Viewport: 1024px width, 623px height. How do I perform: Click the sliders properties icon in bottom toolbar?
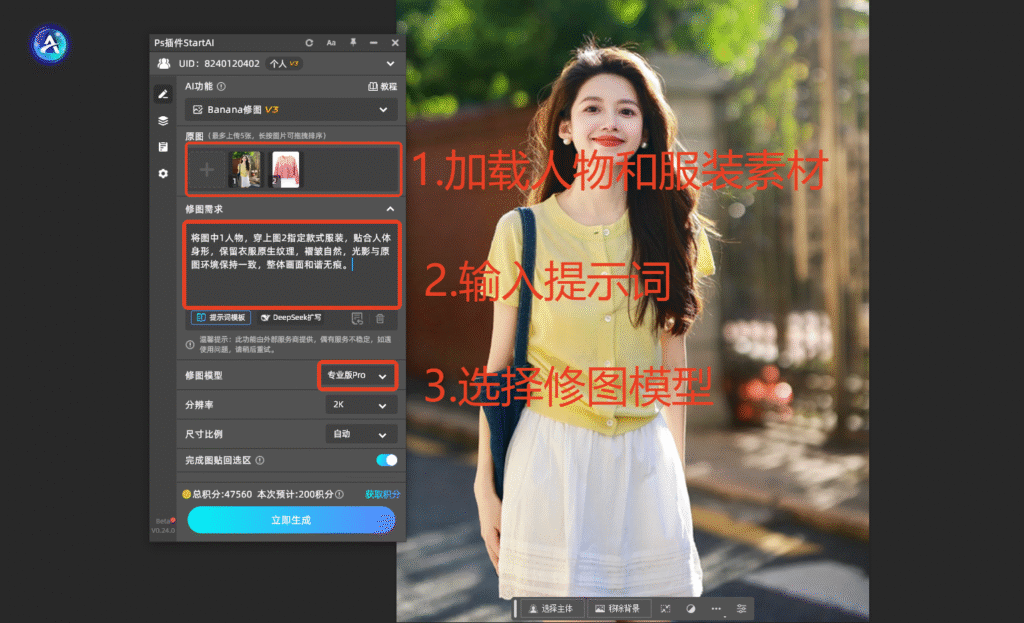click(741, 608)
